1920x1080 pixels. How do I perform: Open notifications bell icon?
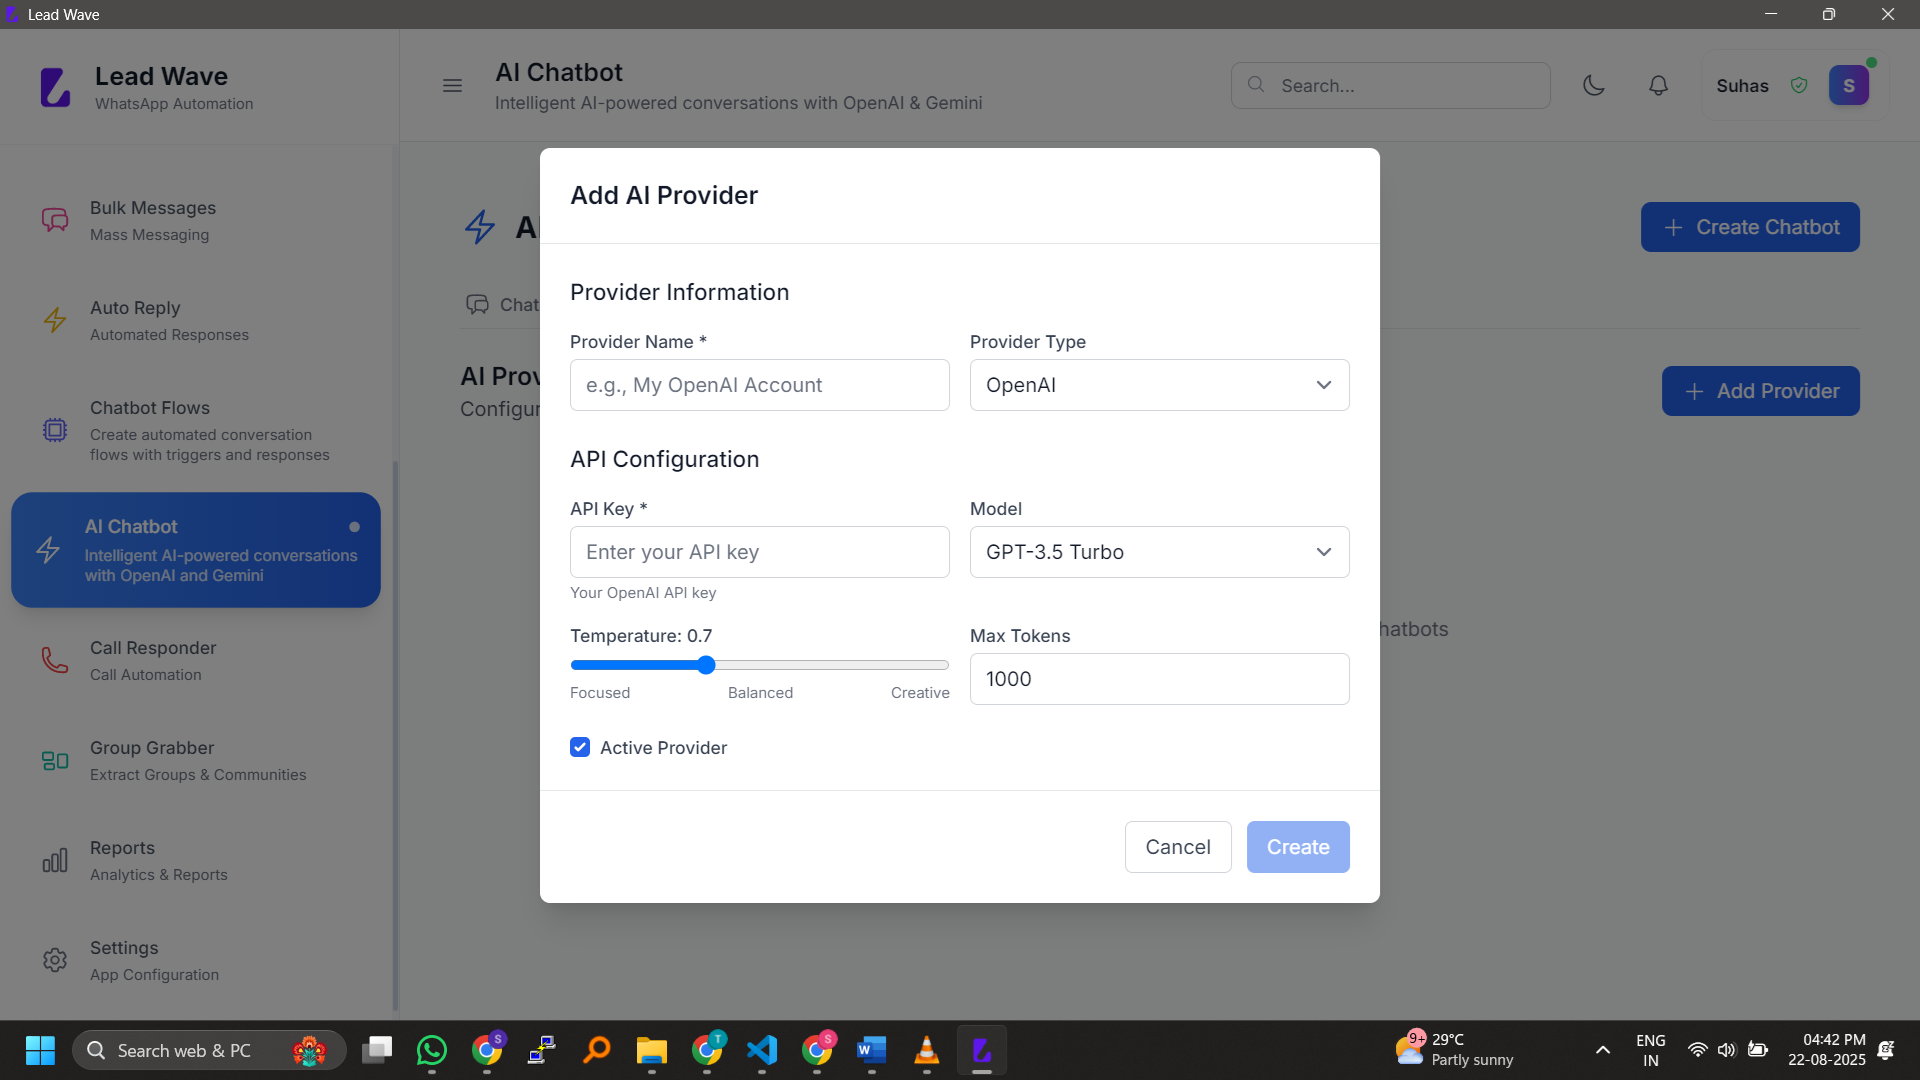click(x=1658, y=86)
